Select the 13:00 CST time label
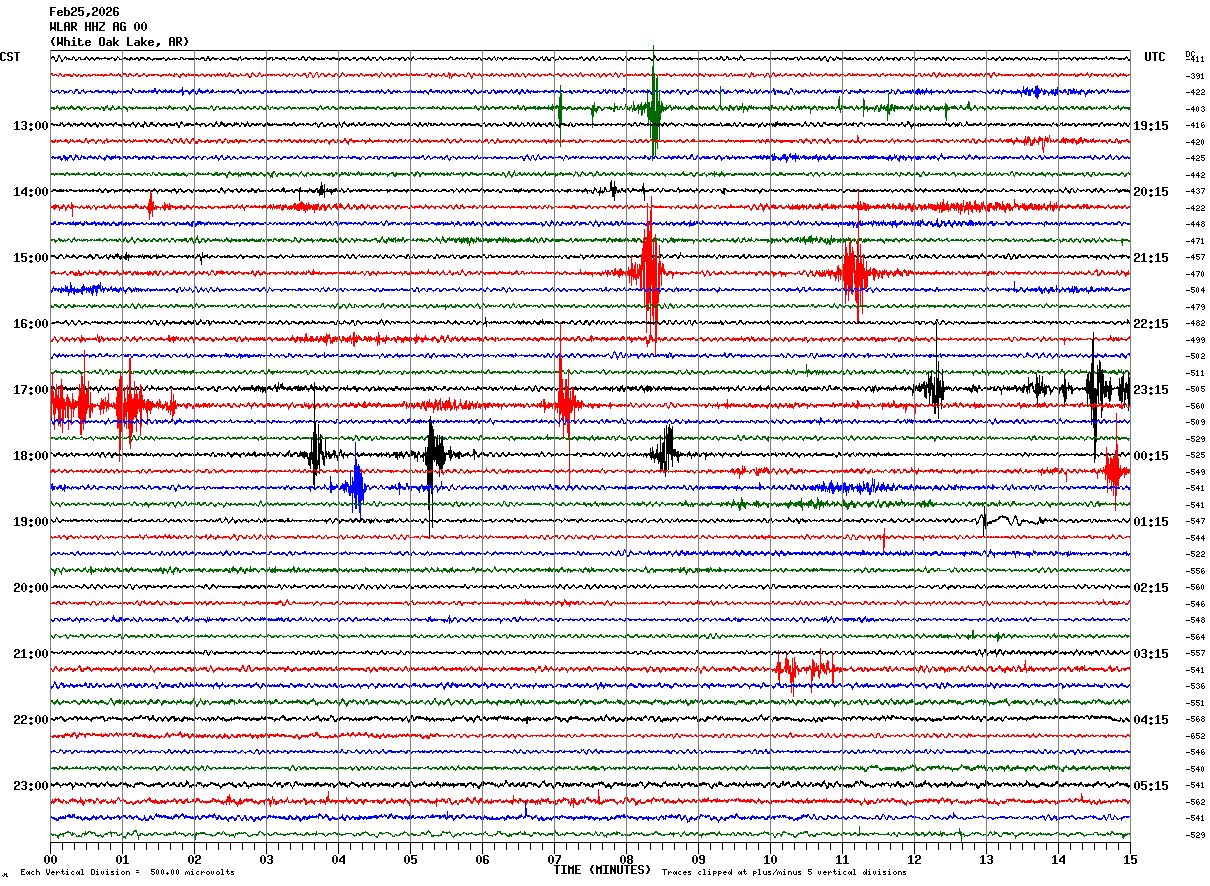The height and width of the screenshot is (886, 1210). [30, 126]
